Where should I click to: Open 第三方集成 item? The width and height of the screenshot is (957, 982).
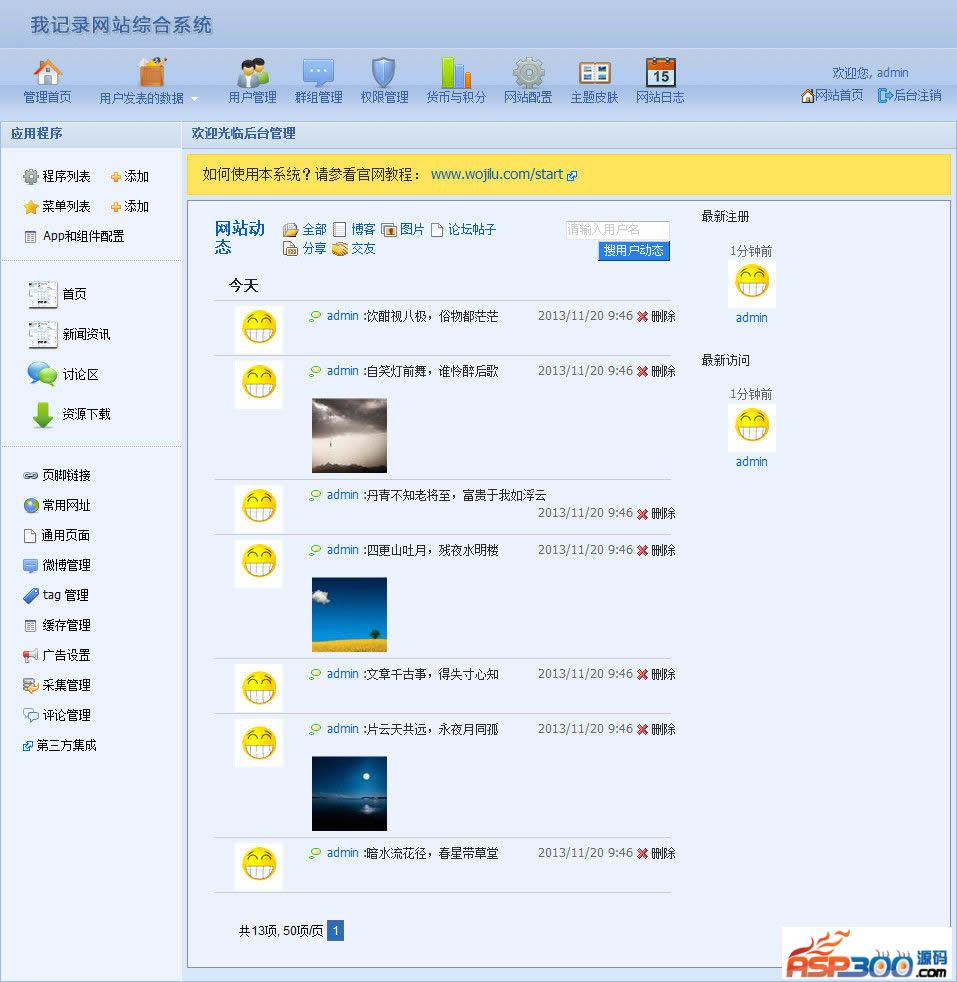tap(59, 745)
